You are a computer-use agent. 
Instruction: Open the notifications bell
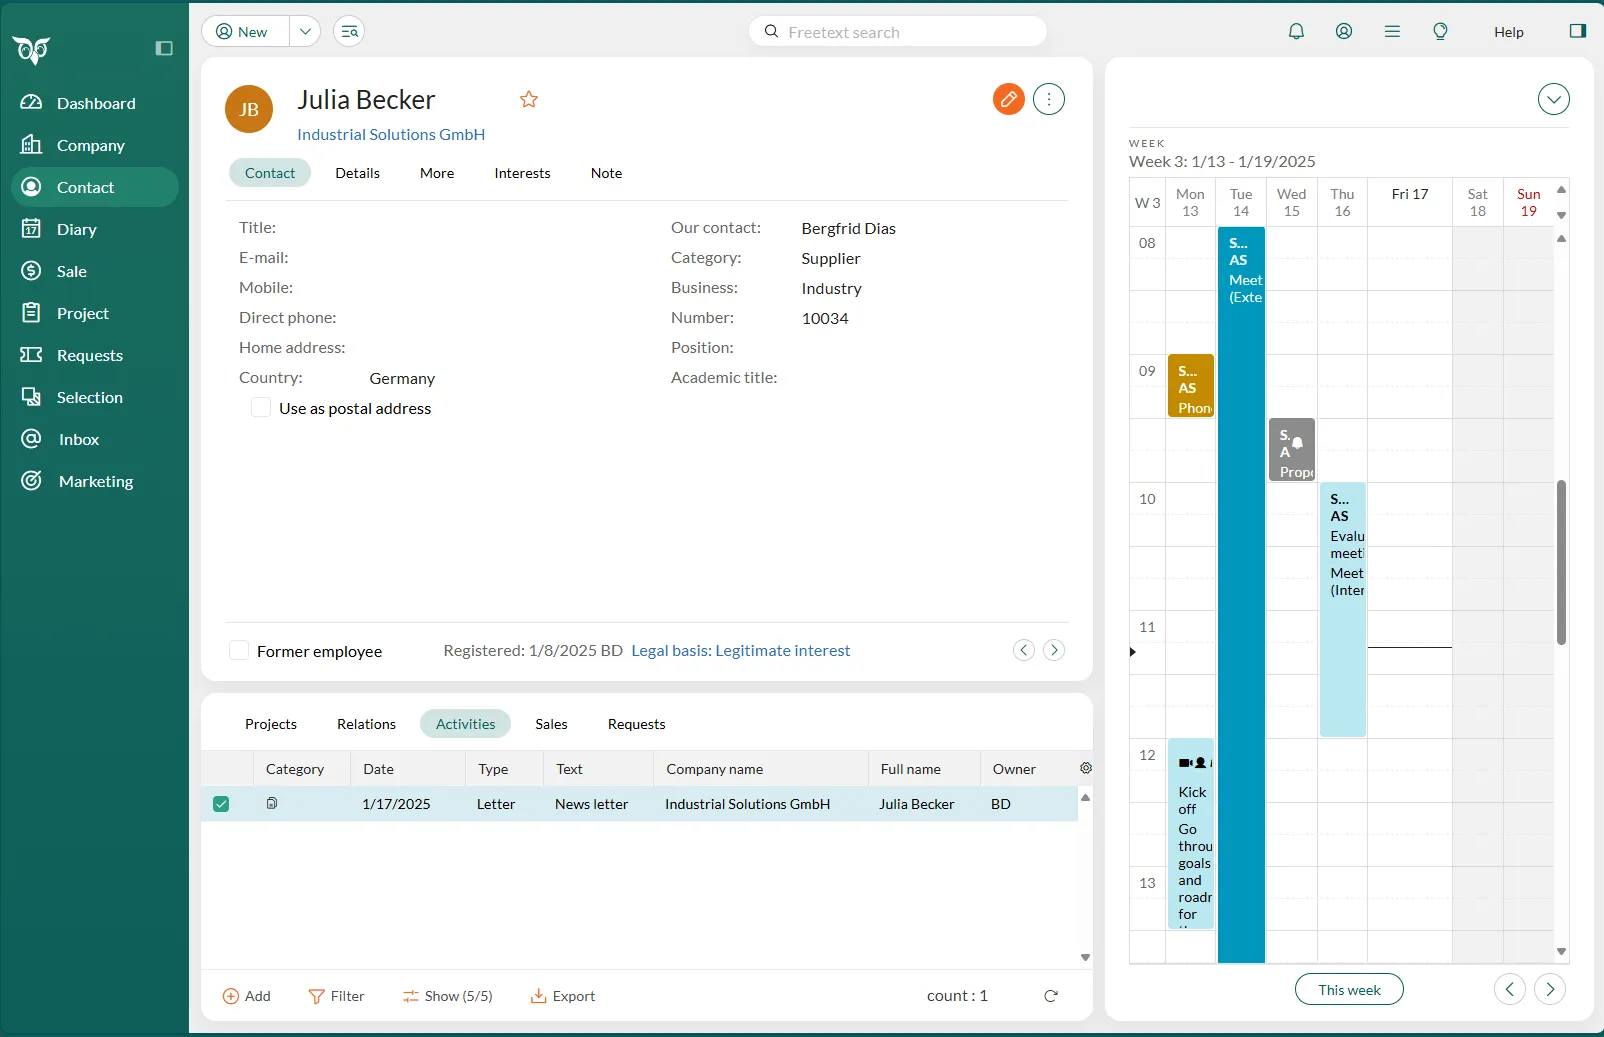click(x=1296, y=31)
